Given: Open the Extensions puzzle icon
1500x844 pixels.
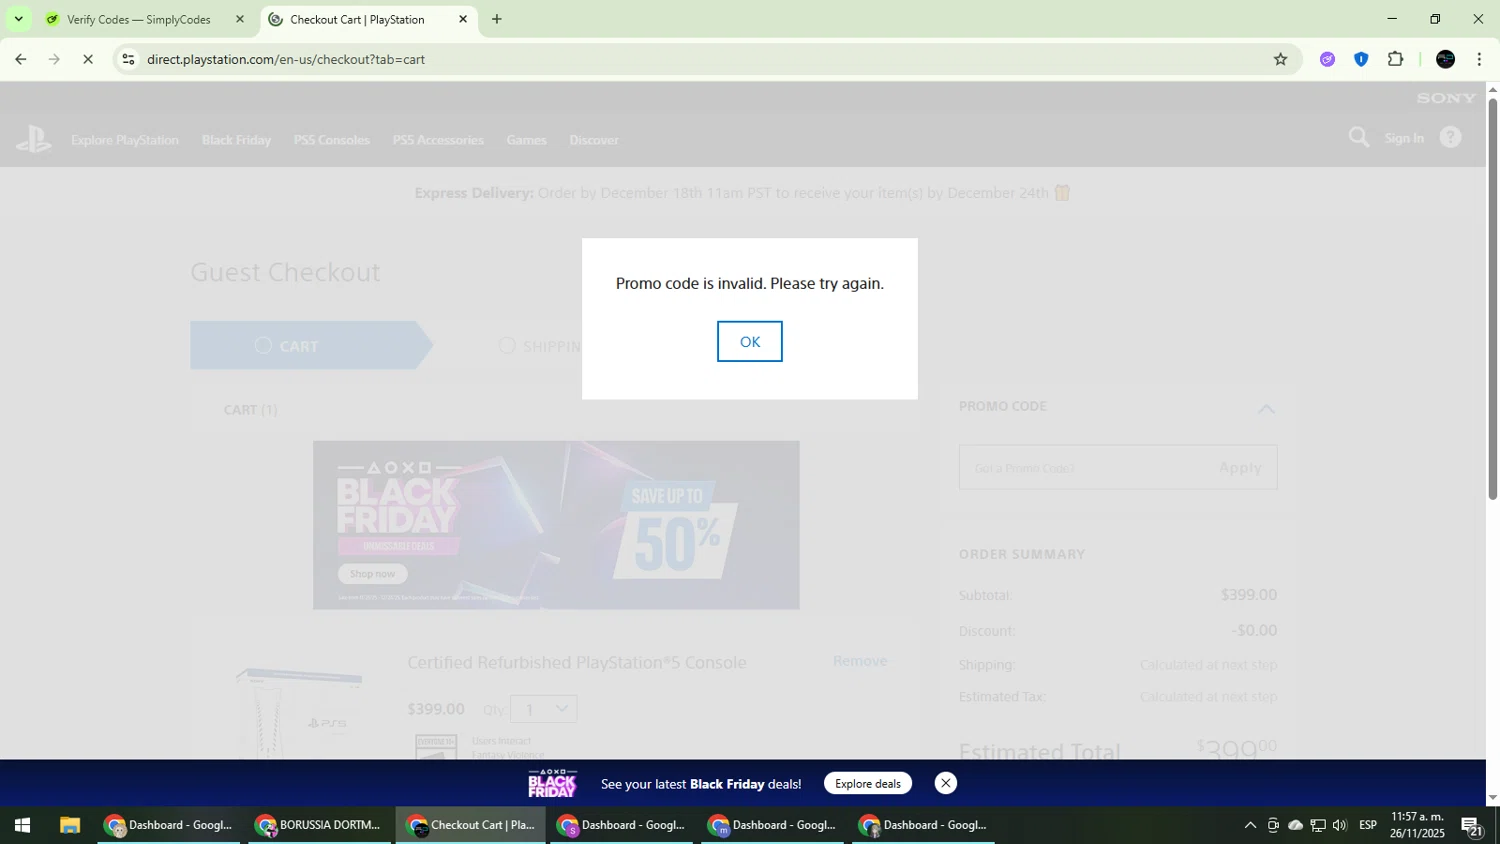Looking at the screenshot, I should point(1395,59).
